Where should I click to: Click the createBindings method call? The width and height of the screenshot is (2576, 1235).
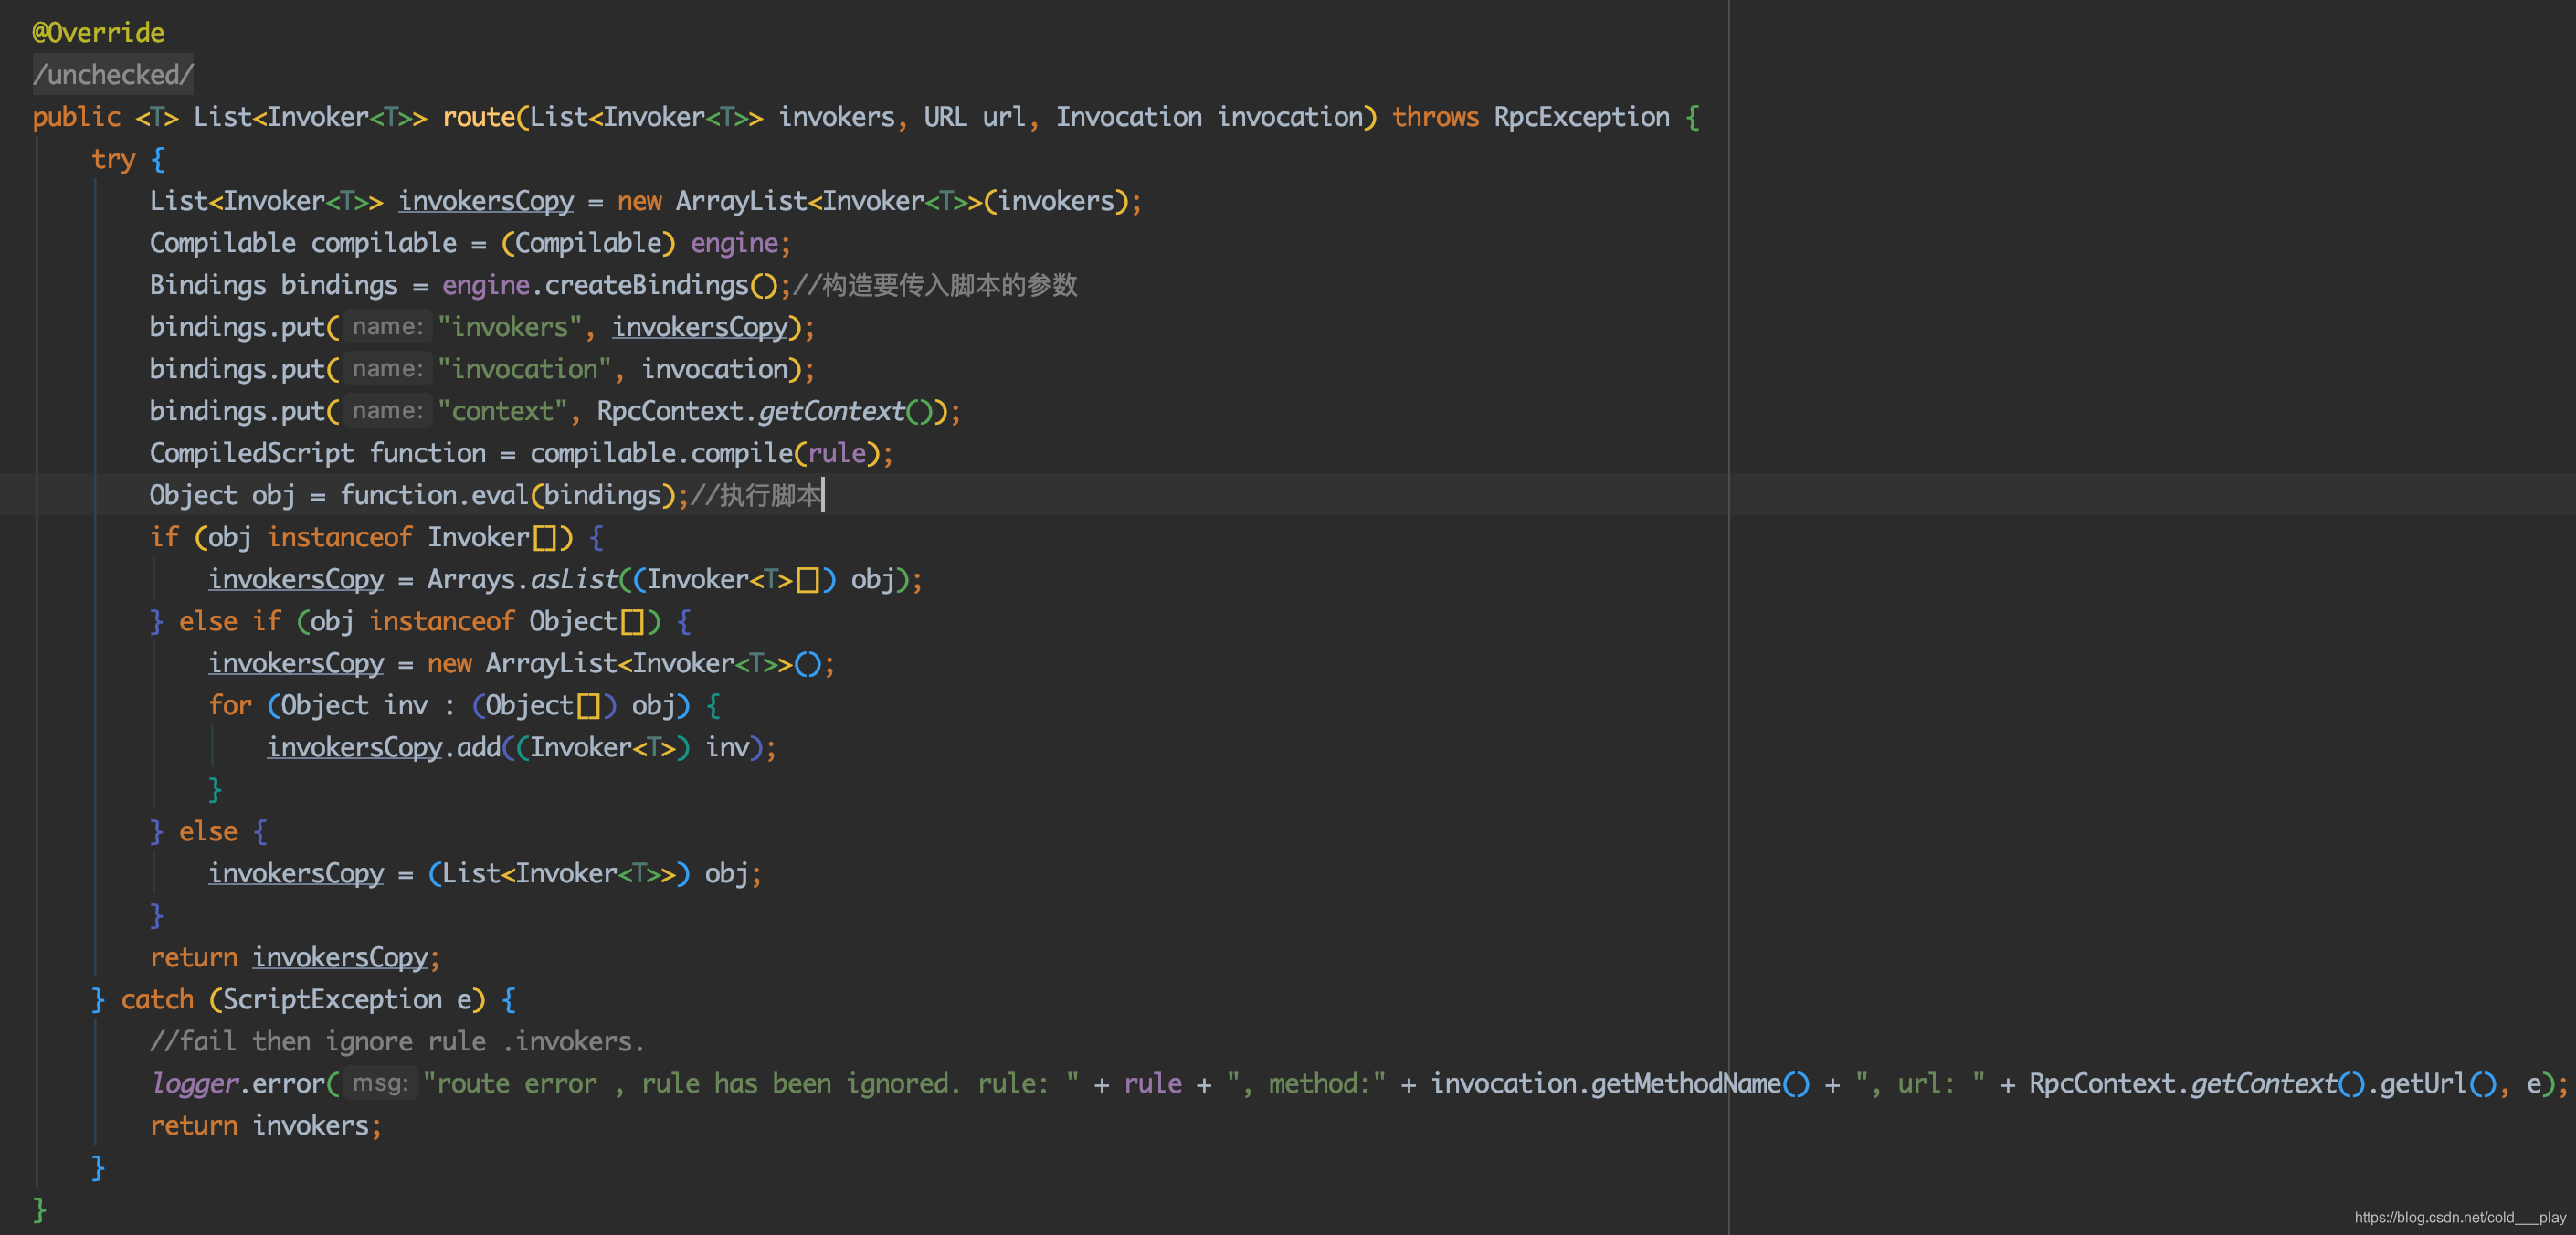[646, 285]
